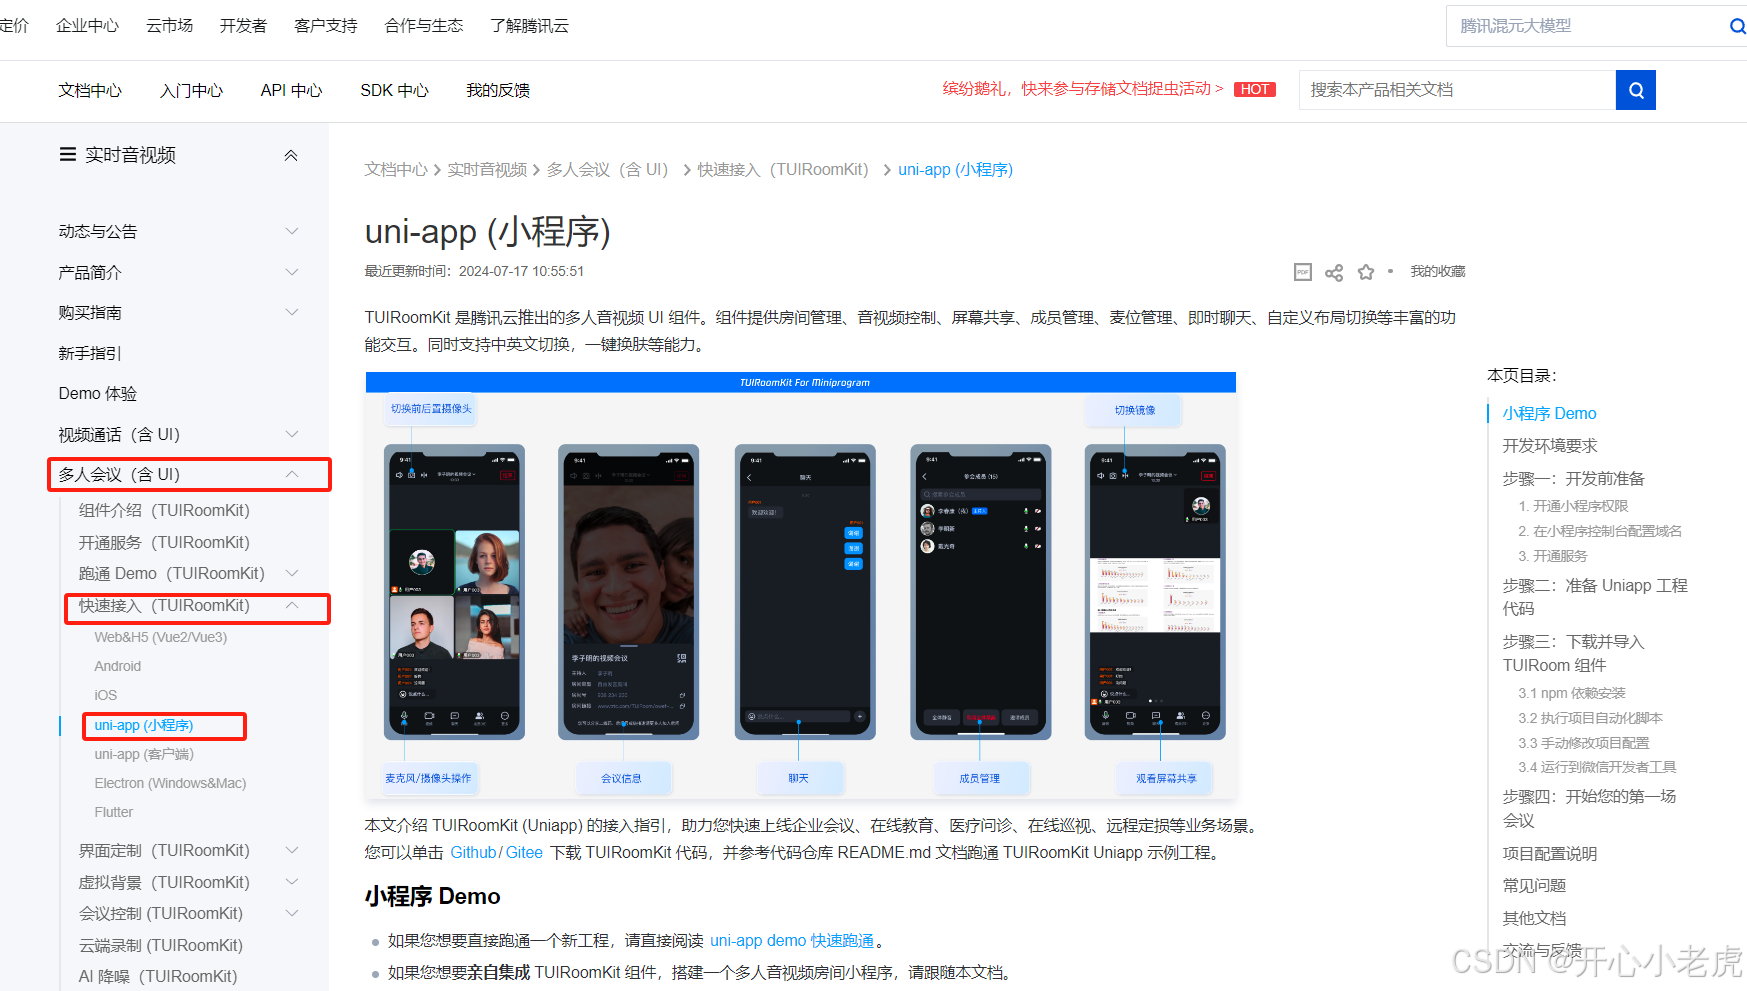Click the hamburger menu icon beside 实时音视频

68,154
